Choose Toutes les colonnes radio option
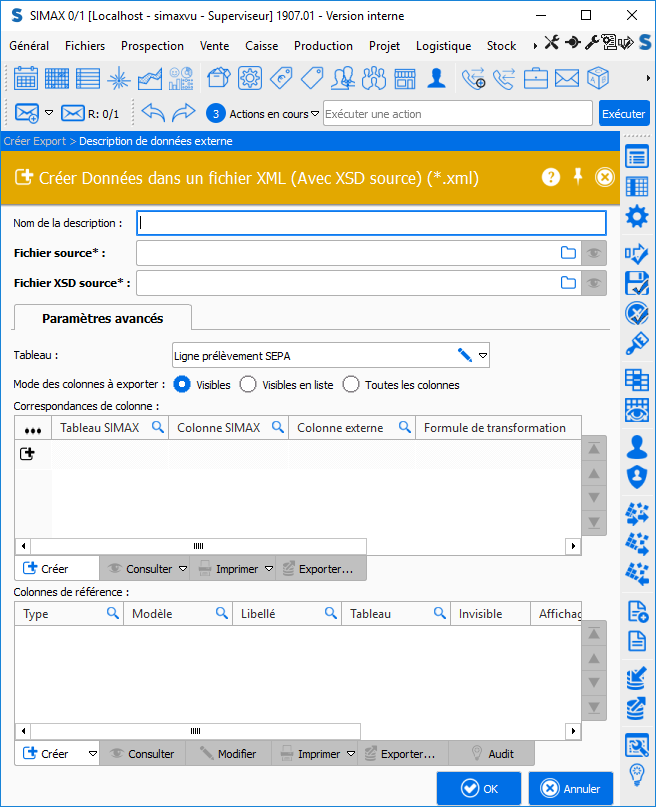Screen dimensions: 656x807 tap(351, 384)
